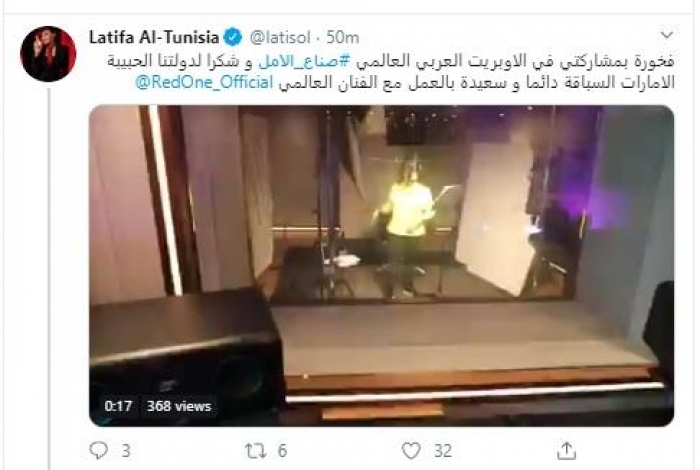Open the 50m tweet timestamp
The image size is (700, 470).
click(342, 37)
